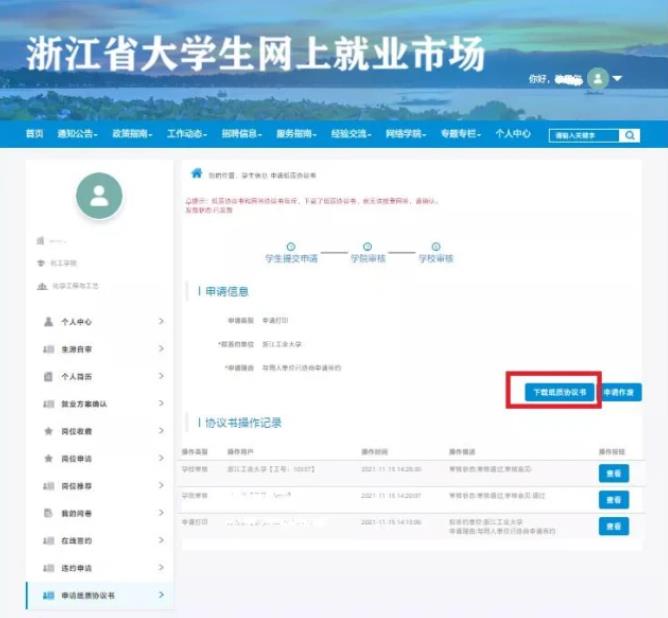Expand the 通知公告 navigation dropdown
The height and width of the screenshot is (618, 668).
(77, 134)
